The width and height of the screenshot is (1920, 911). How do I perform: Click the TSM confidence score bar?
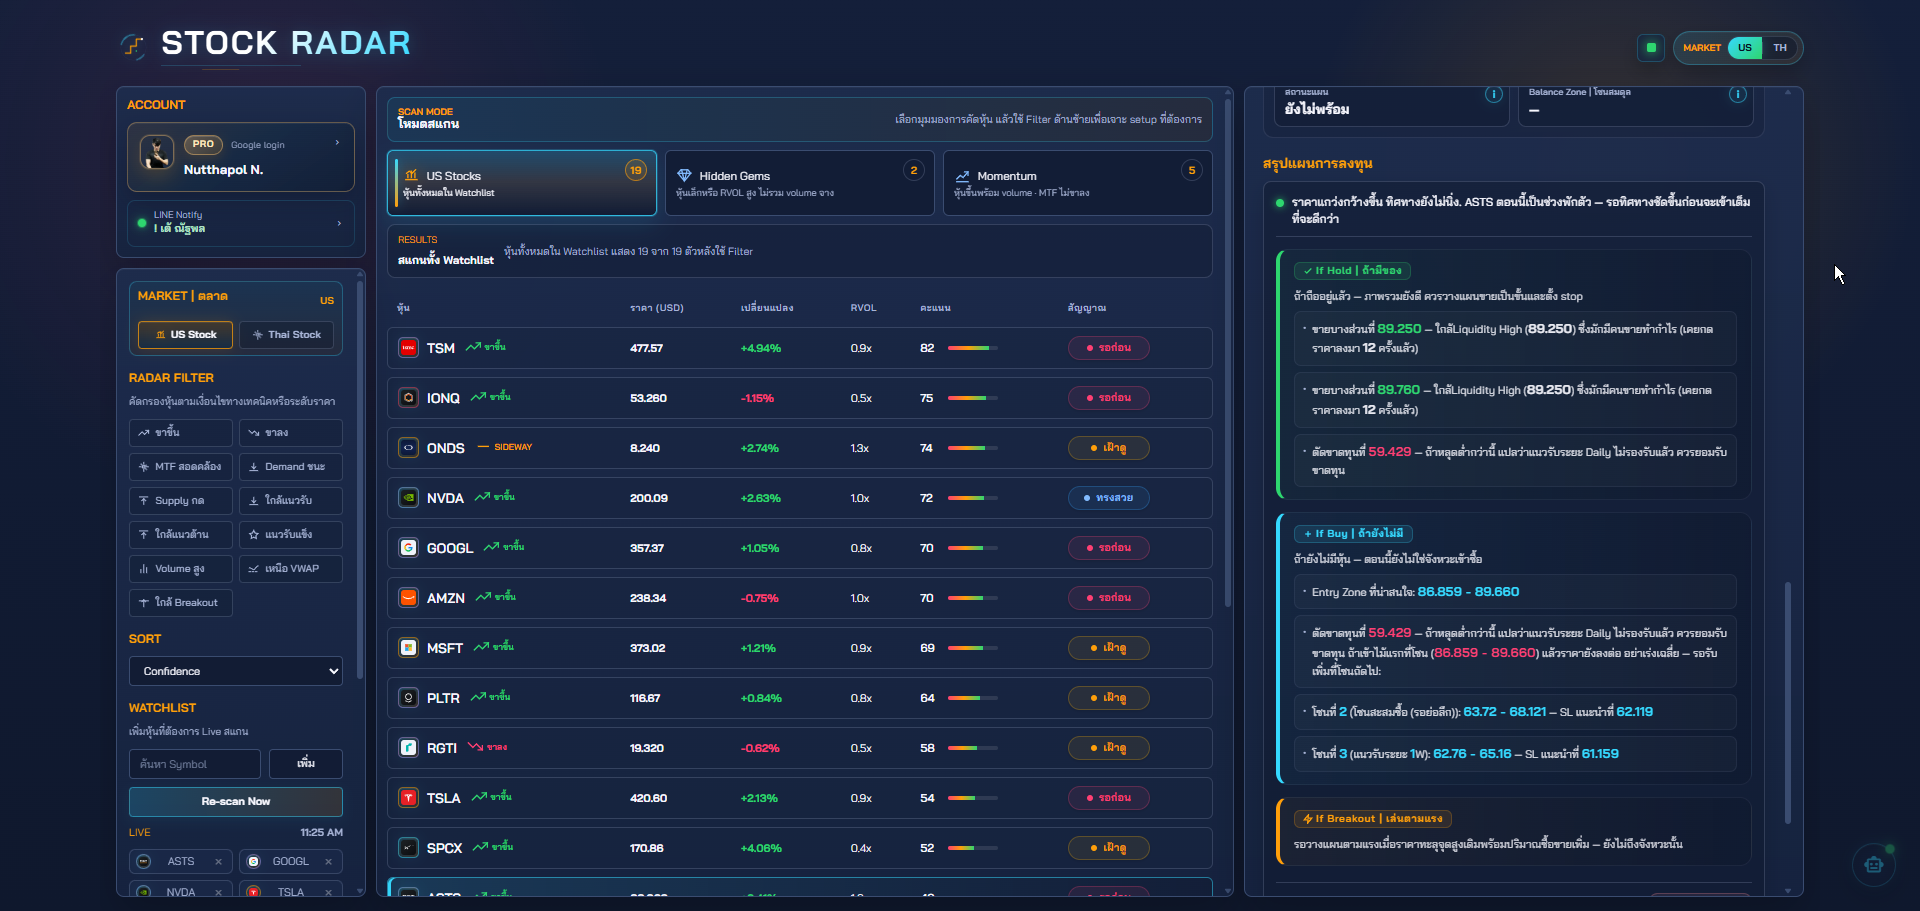click(973, 348)
